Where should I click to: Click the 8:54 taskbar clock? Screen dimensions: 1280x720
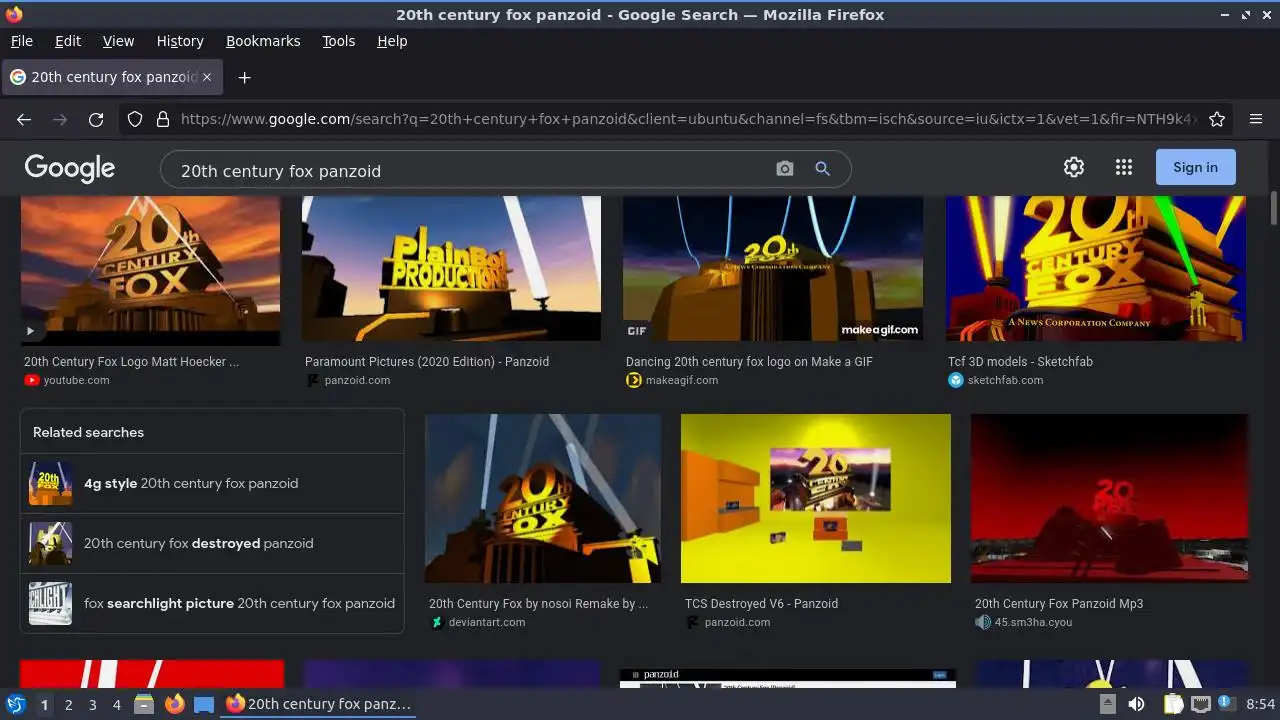(x=1260, y=705)
